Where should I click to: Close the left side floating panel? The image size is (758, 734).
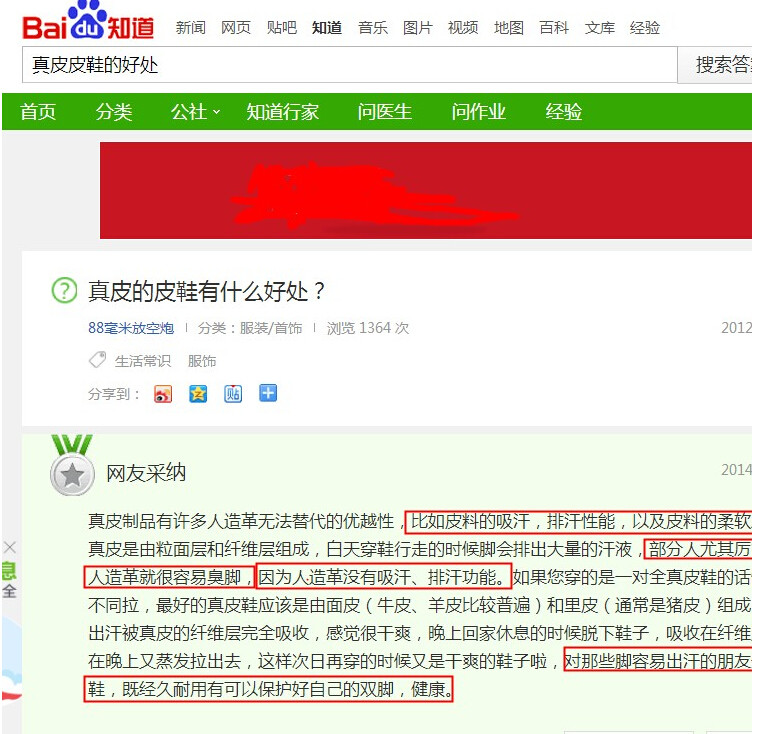tap(10, 547)
